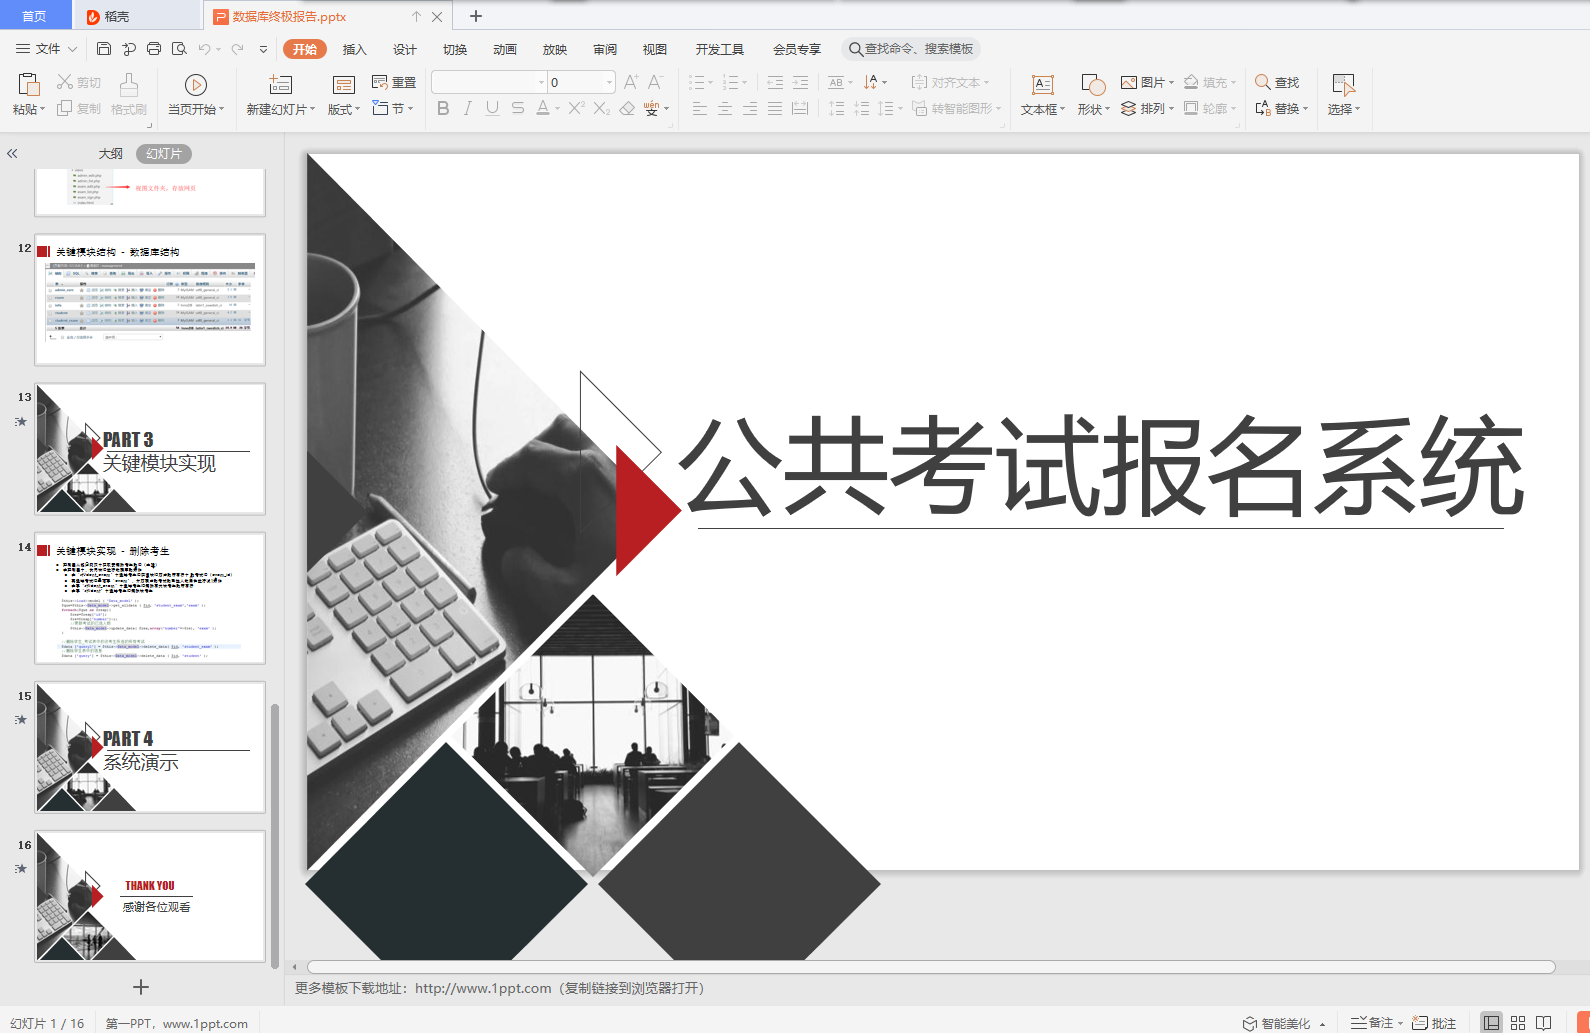Click the Reset (重置) slide icon
The width and height of the screenshot is (1590, 1033).
(x=380, y=82)
